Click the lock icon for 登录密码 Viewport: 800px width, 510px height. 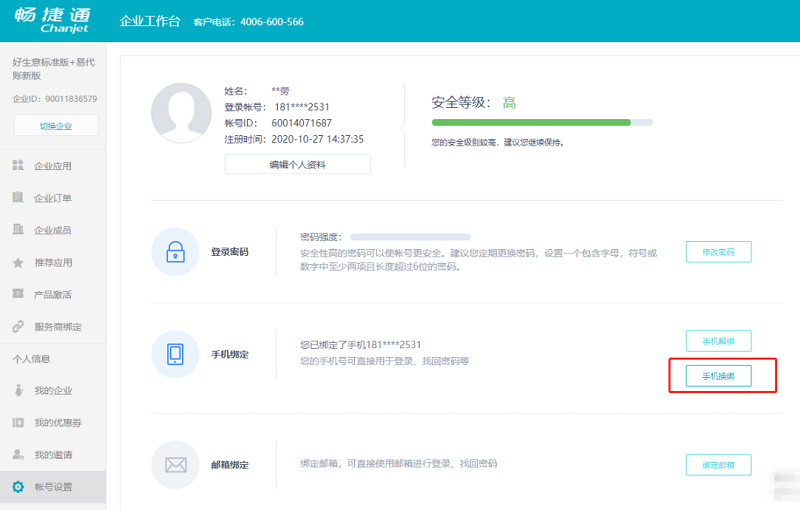tap(176, 252)
